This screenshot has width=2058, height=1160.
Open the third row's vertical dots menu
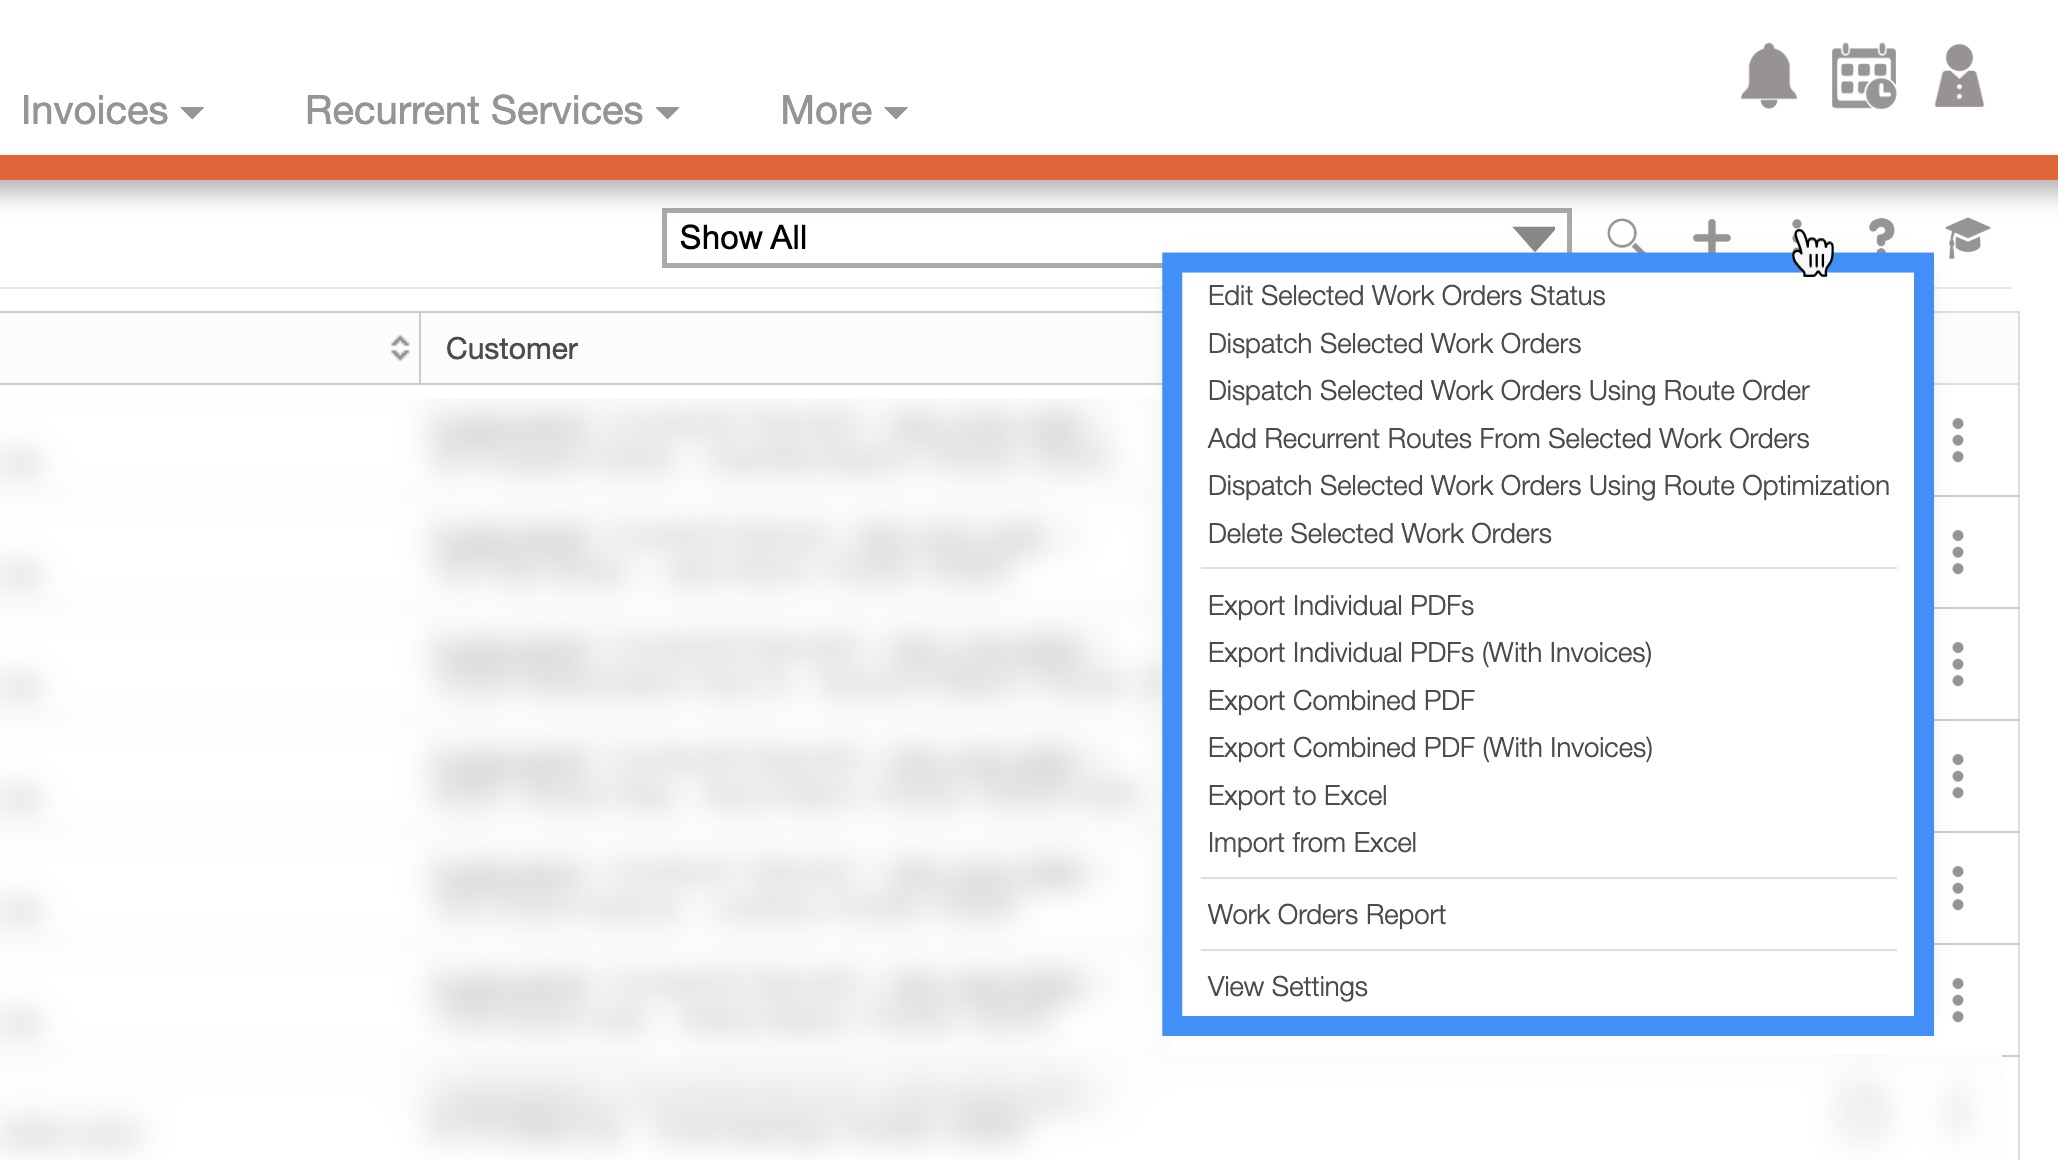tap(1957, 664)
